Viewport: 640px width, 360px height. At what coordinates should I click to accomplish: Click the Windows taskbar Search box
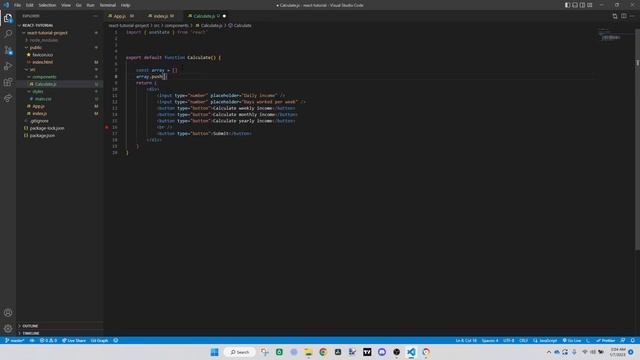point(240,352)
